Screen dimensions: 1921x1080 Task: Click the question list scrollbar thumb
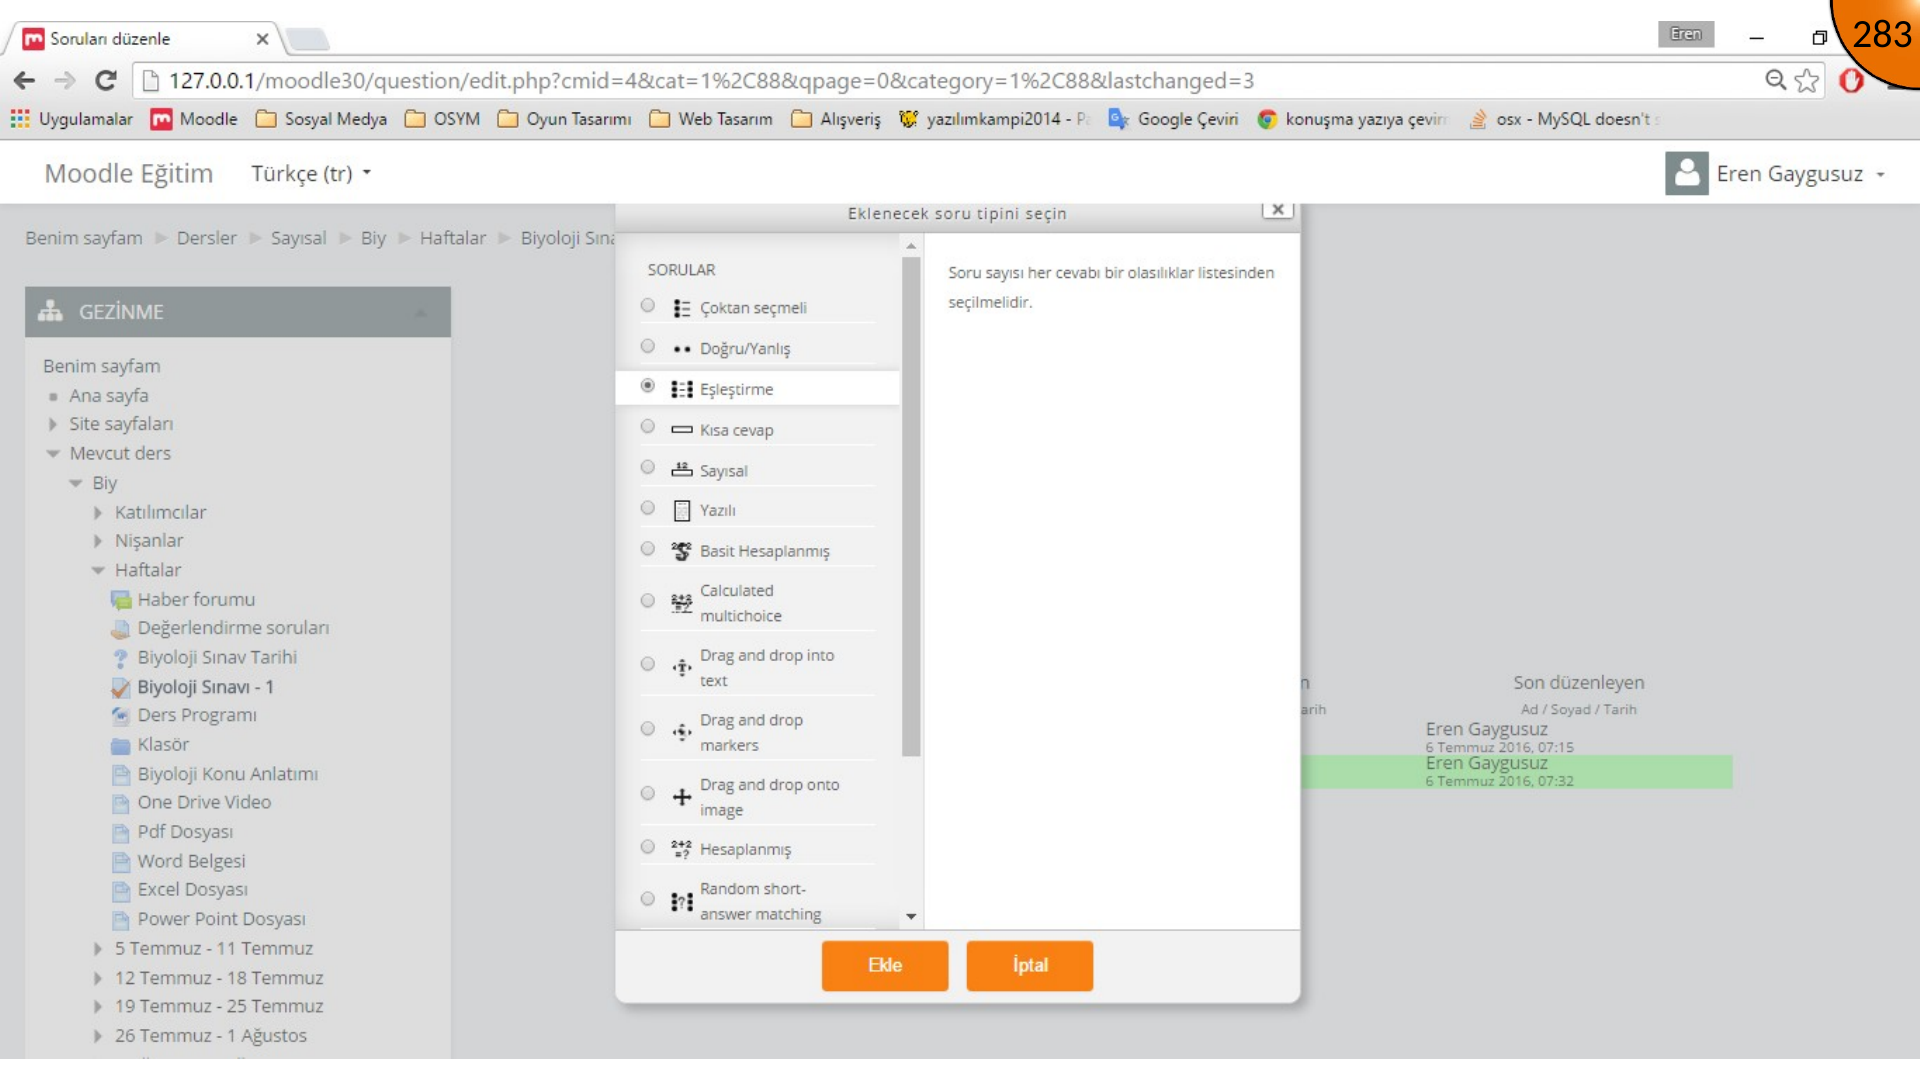click(911, 506)
